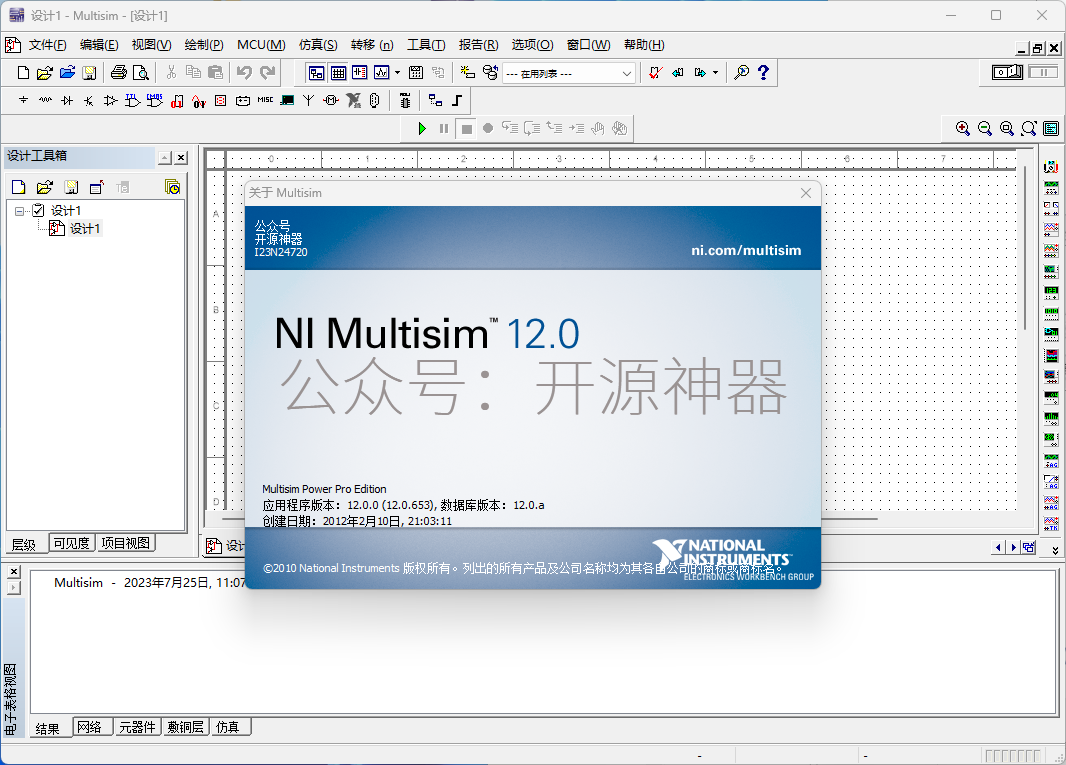Click the Save diskette icon in main toolbar
The image size is (1066, 765).
coord(89,73)
